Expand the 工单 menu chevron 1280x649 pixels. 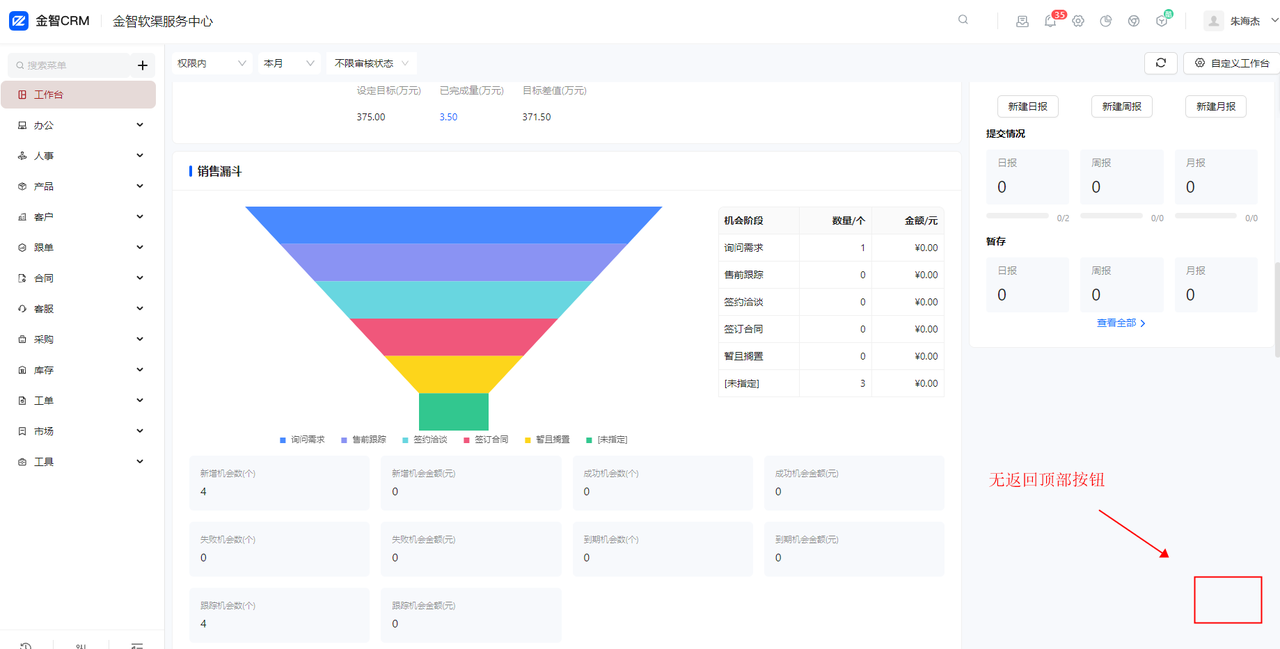[x=140, y=400]
